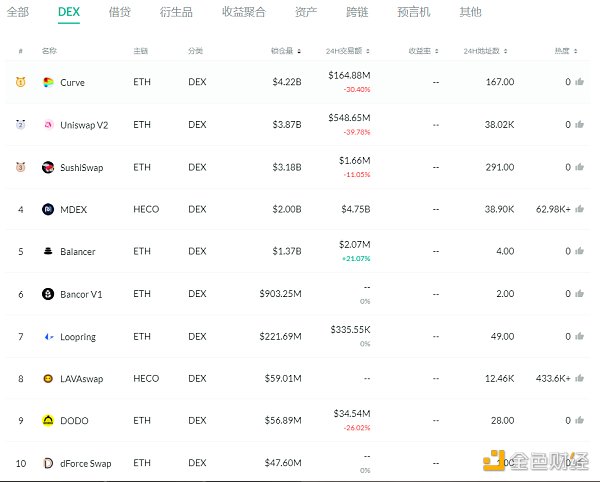Image resolution: width=600 pixels, height=482 pixels.
Task: Click the DODO logo icon
Action: (x=48, y=421)
